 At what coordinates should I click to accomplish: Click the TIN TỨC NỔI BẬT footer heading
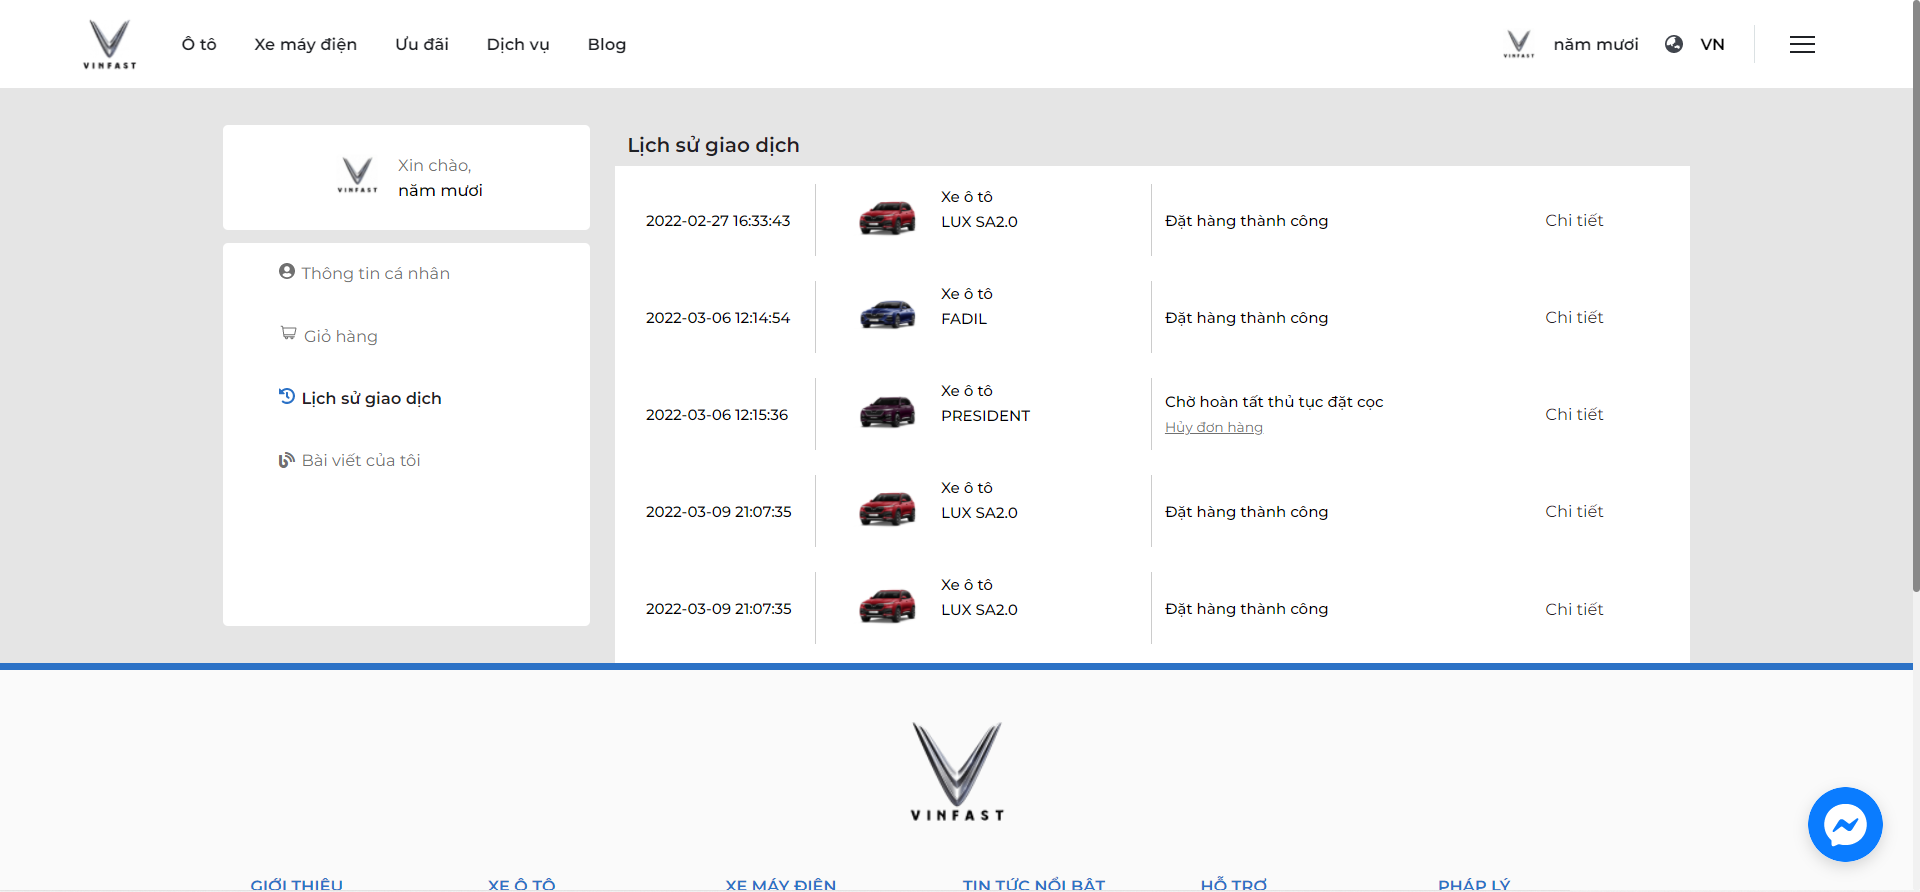1034,884
